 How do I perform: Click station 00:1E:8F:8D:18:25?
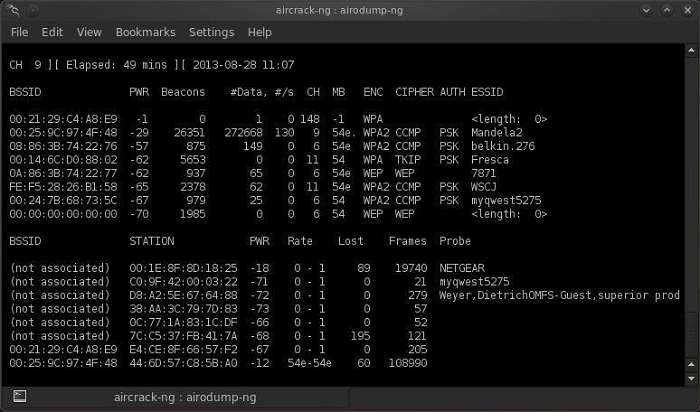(183, 268)
